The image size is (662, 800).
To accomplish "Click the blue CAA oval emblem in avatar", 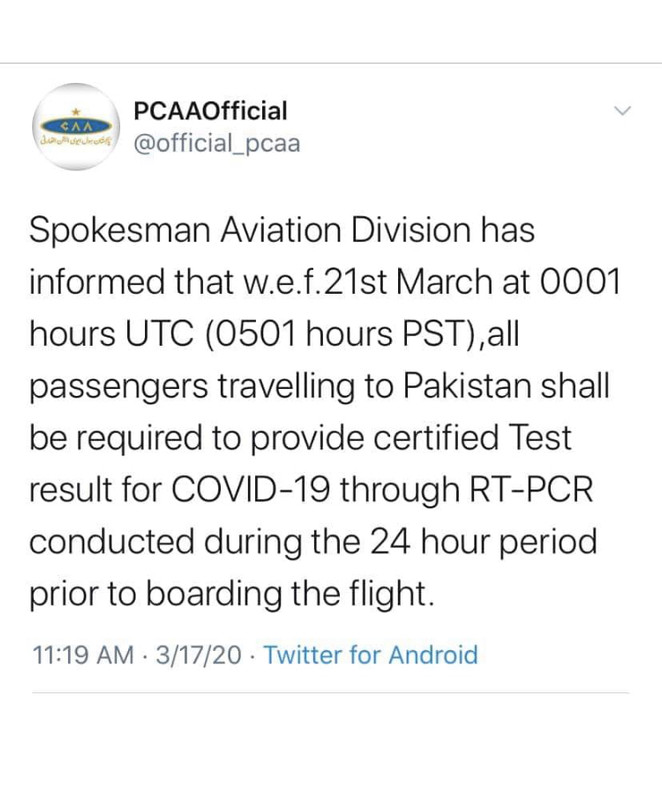I will click(76, 126).
